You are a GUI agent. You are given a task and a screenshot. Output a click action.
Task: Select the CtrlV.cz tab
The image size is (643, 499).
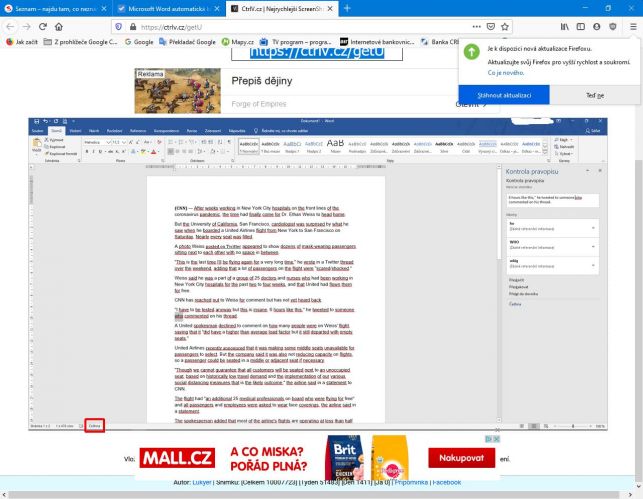282,8
